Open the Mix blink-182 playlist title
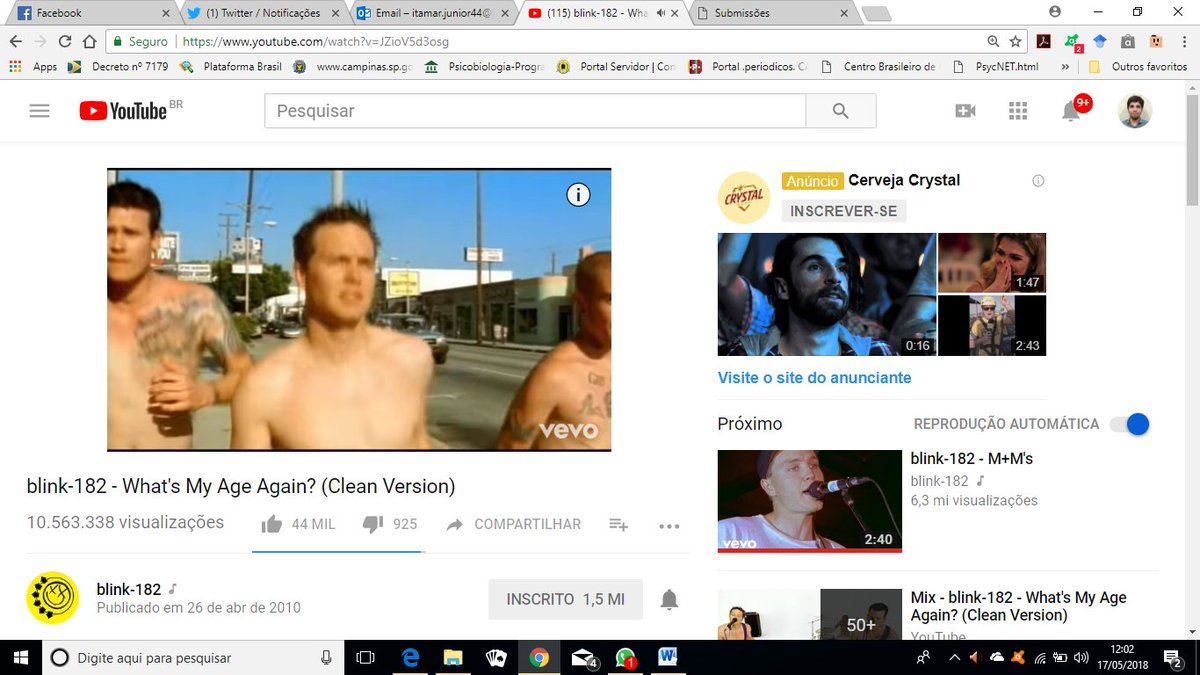This screenshot has height=675, width=1200. [1018, 606]
